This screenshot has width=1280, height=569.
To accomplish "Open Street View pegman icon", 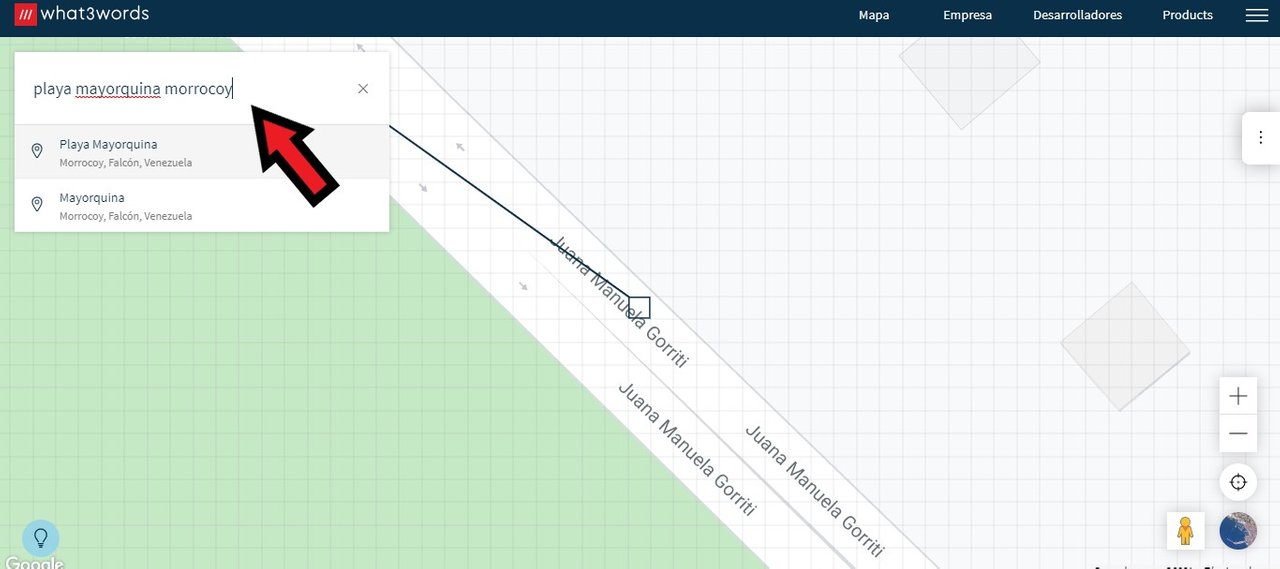I will 1185,530.
